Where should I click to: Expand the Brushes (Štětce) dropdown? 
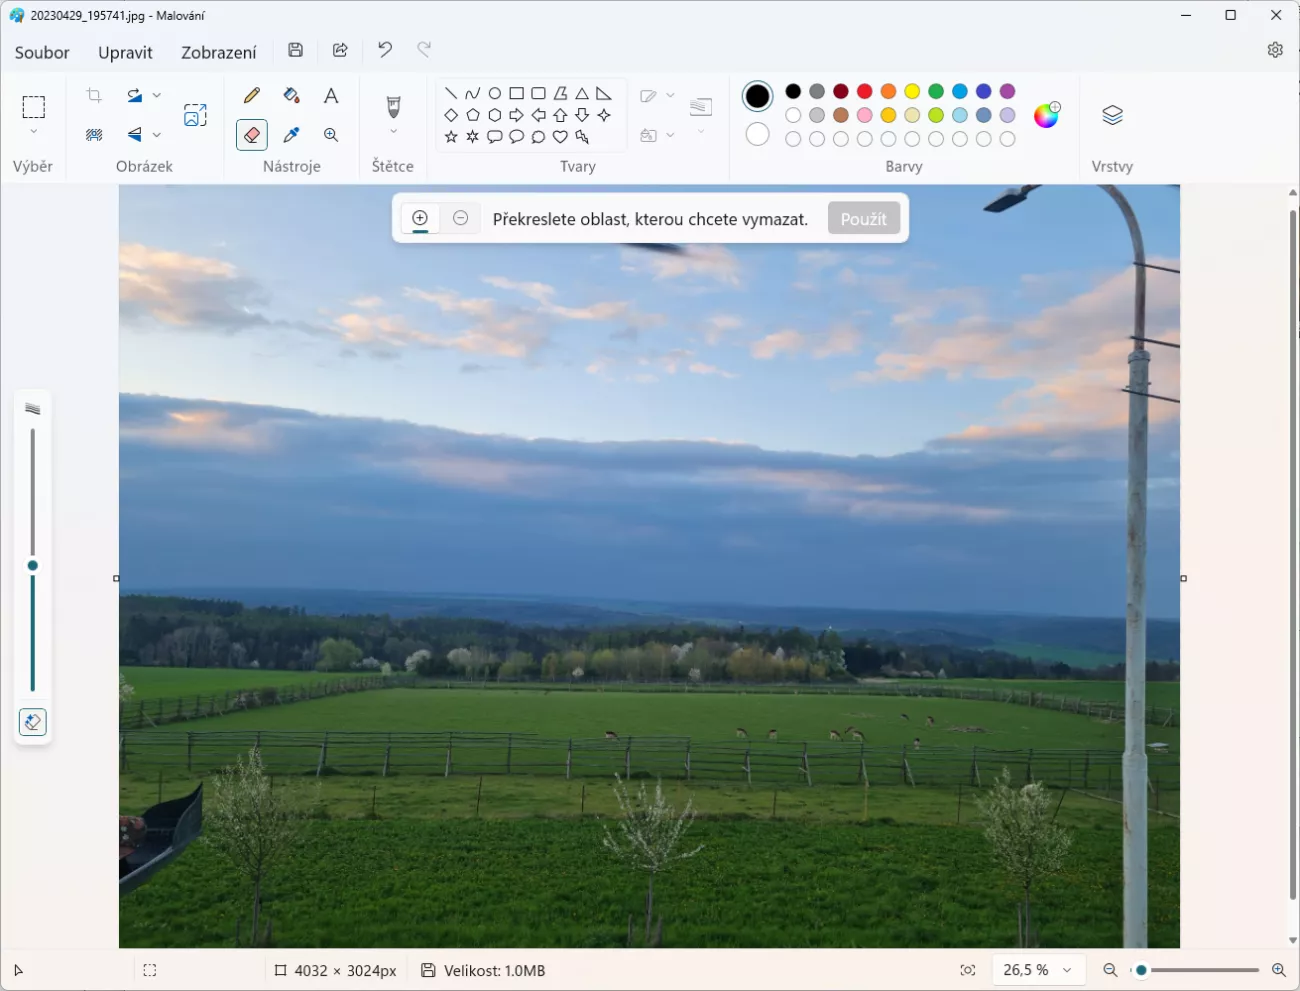(x=393, y=132)
